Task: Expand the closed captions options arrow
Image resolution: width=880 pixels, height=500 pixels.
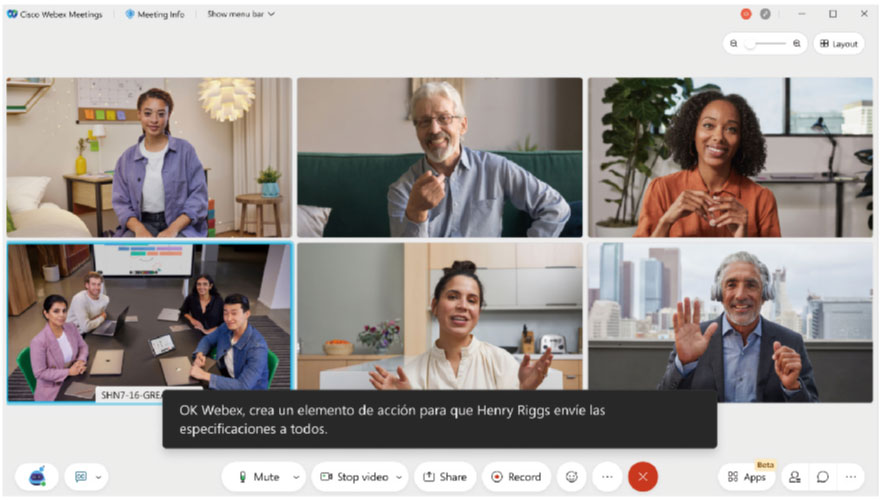Action: coord(99,477)
